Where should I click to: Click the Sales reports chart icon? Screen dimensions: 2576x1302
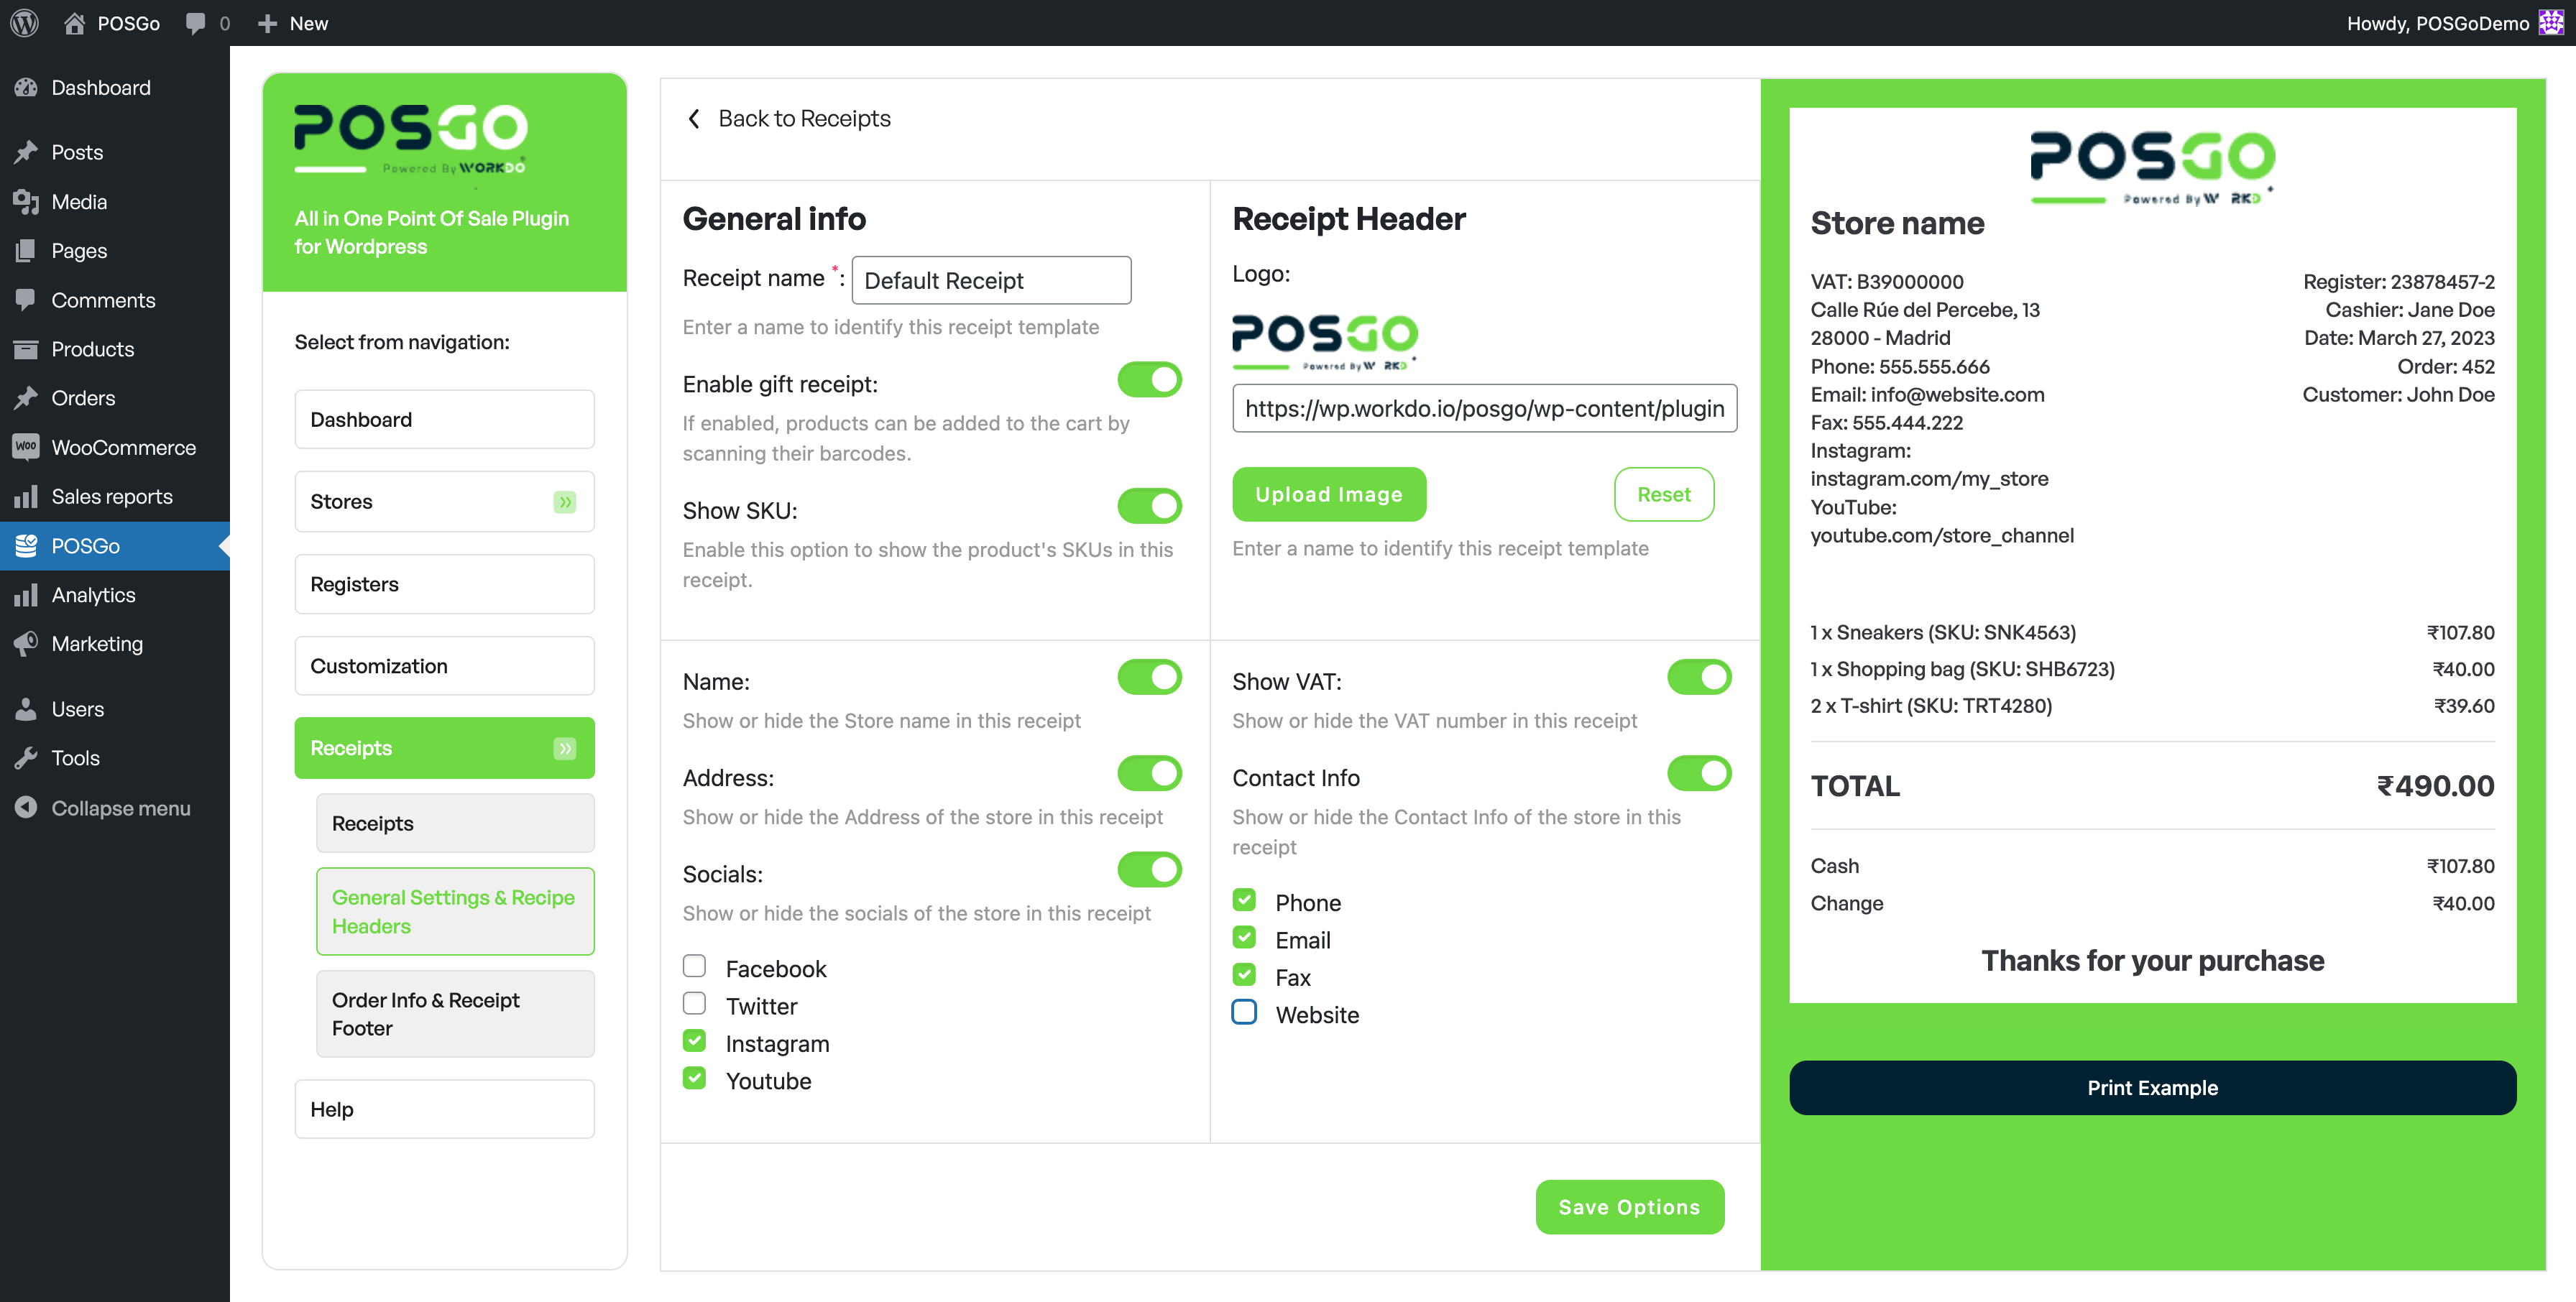(x=26, y=496)
